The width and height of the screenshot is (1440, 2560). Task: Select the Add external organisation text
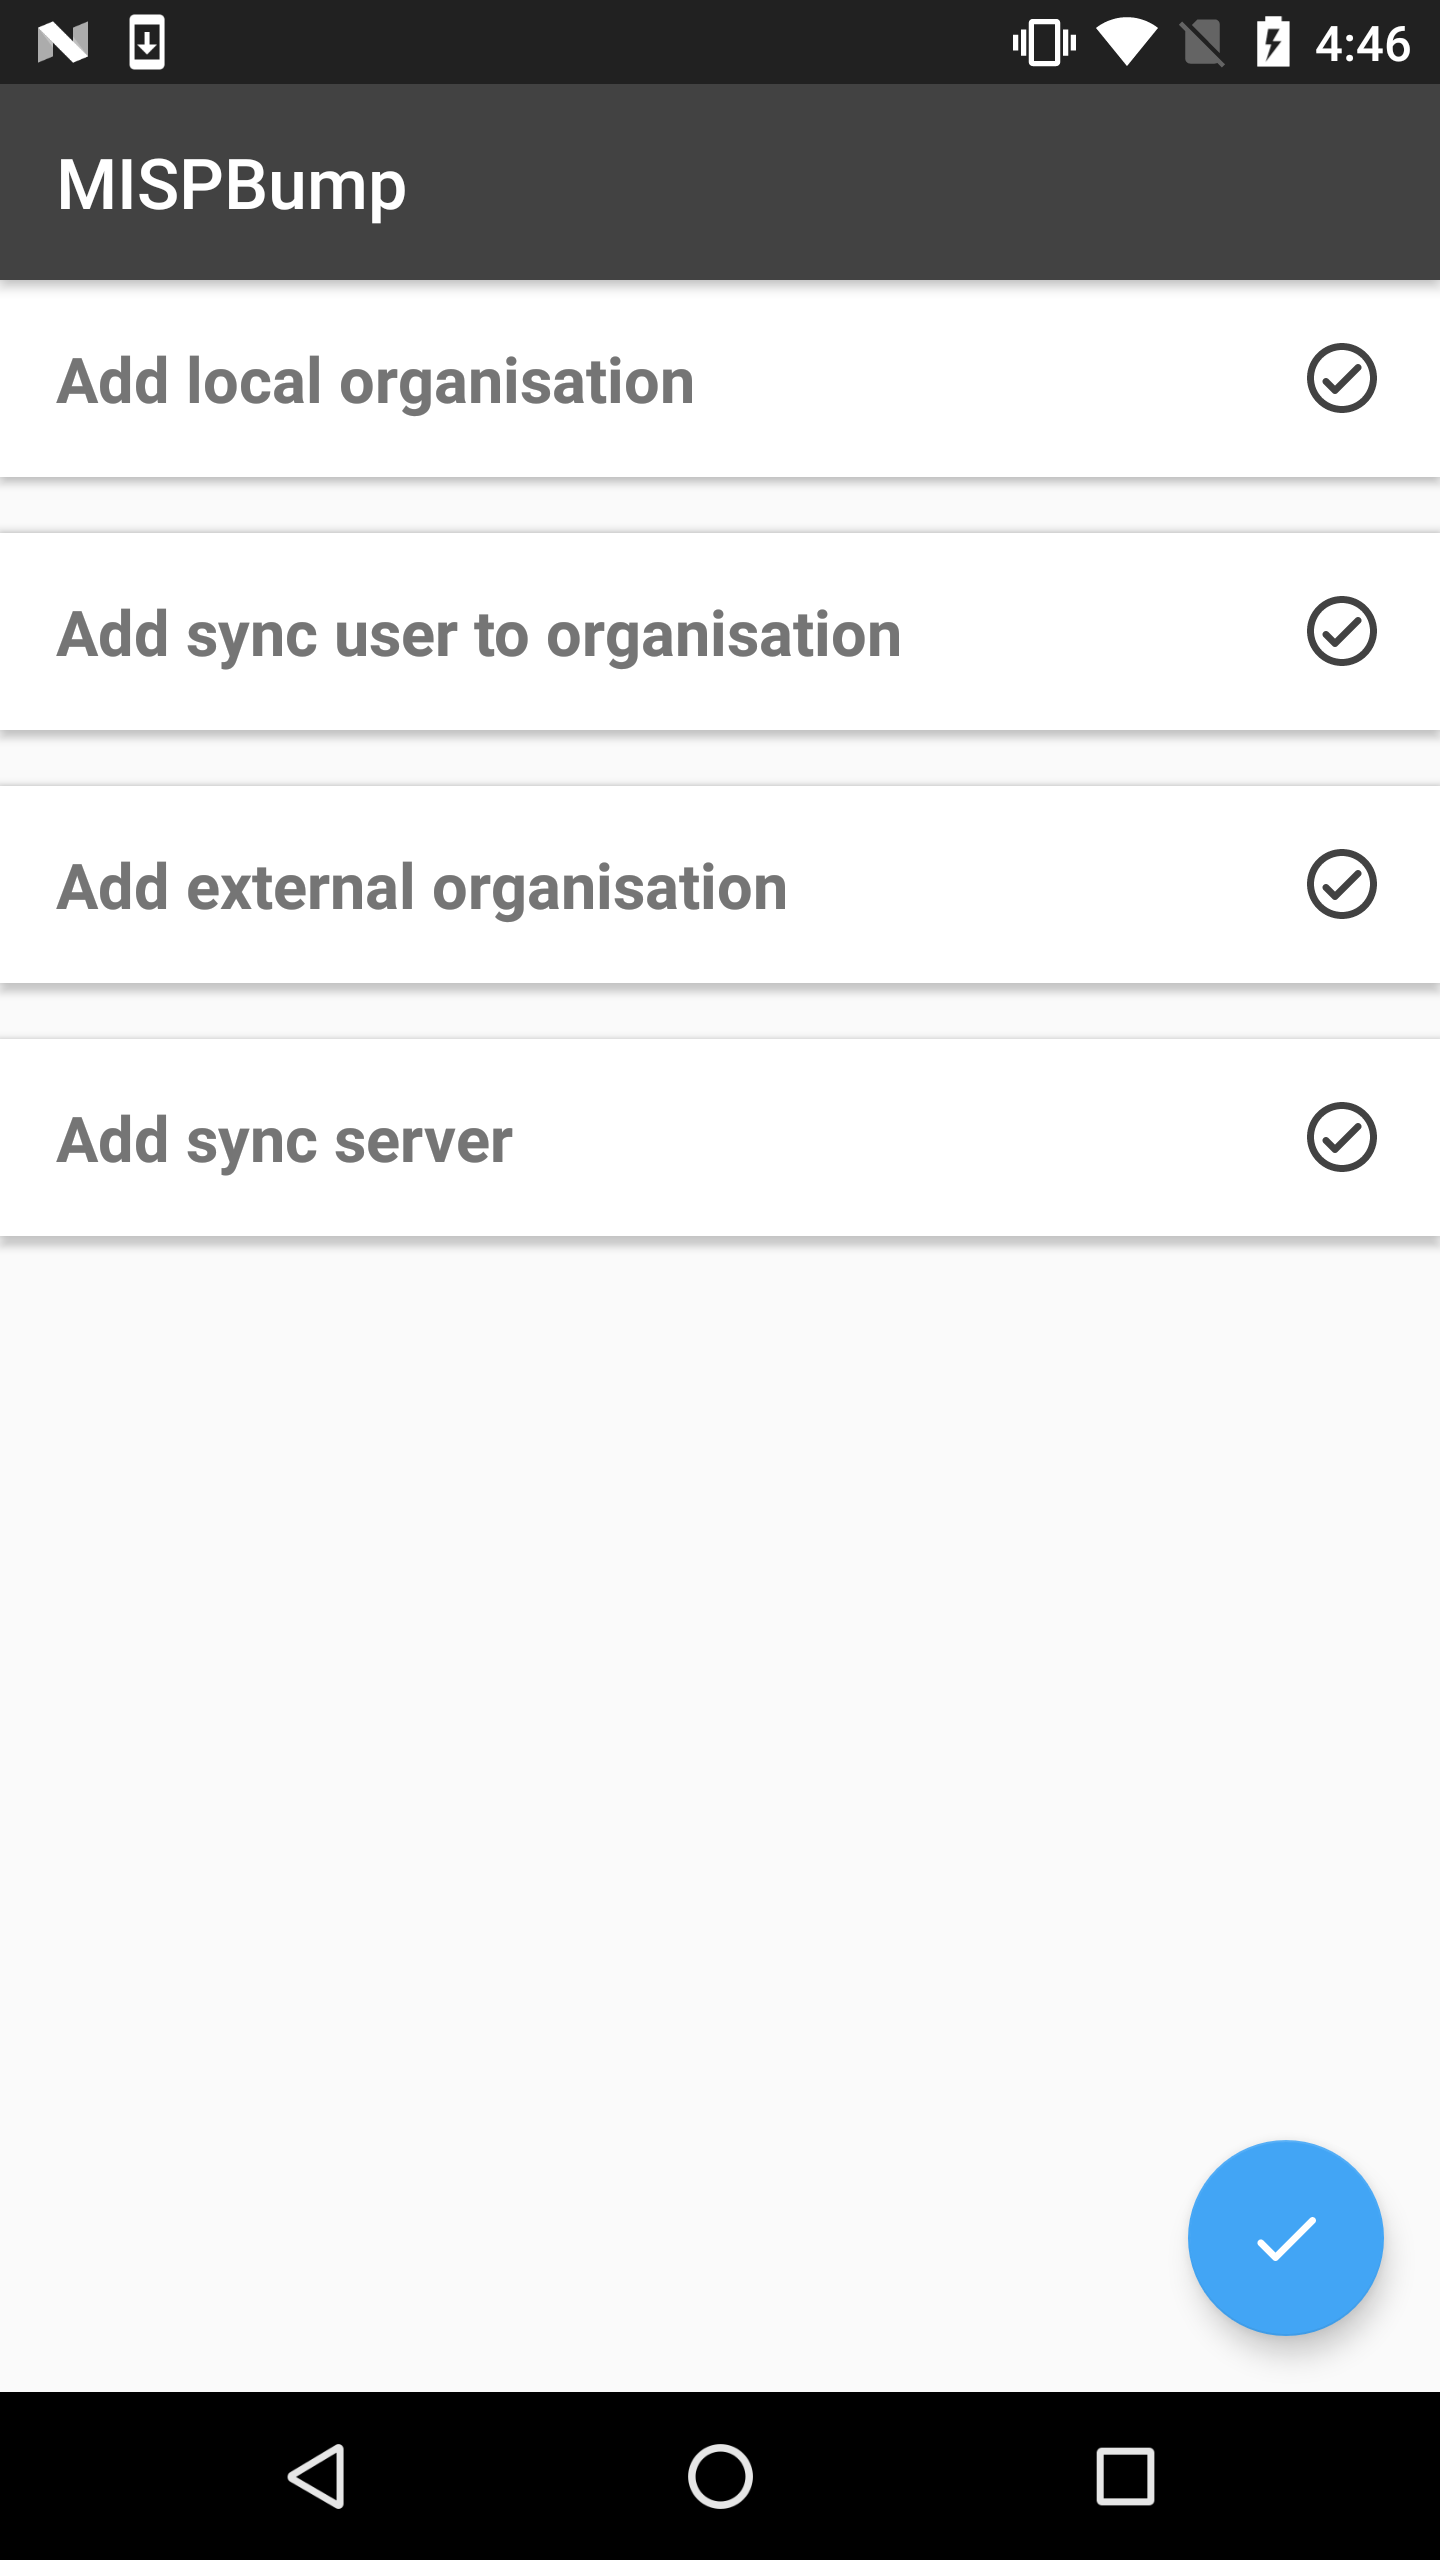(x=422, y=887)
